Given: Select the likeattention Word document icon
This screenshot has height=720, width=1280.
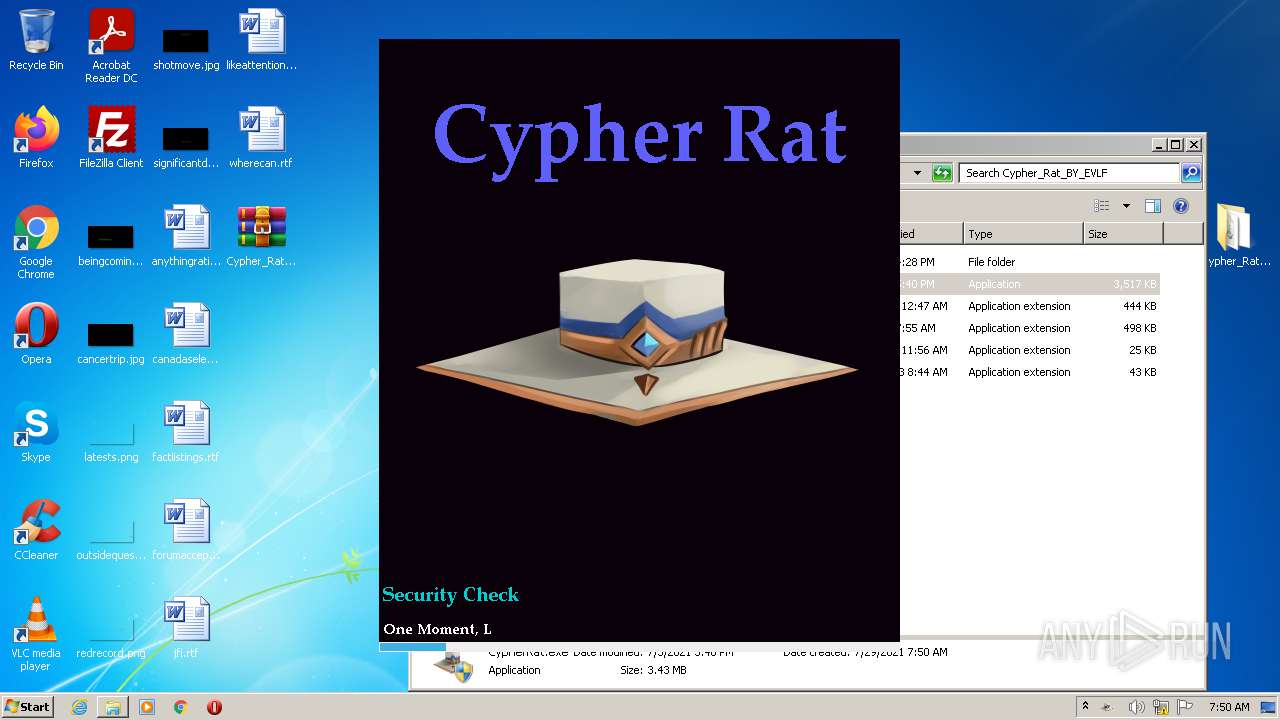Looking at the screenshot, I should point(261,40).
